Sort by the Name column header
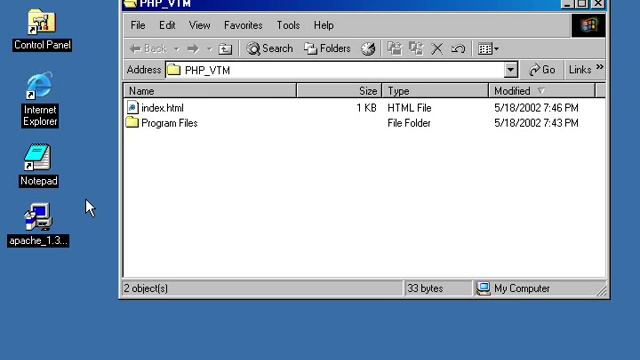Screen dimensions: 640x360 click(x=210, y=91)
